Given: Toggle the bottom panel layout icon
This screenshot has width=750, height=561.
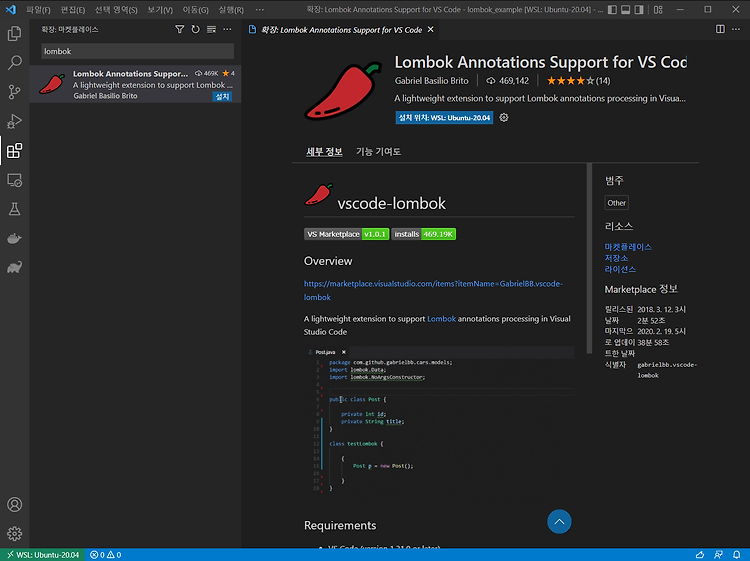Looking at the screenshot, I should point(626,10).
